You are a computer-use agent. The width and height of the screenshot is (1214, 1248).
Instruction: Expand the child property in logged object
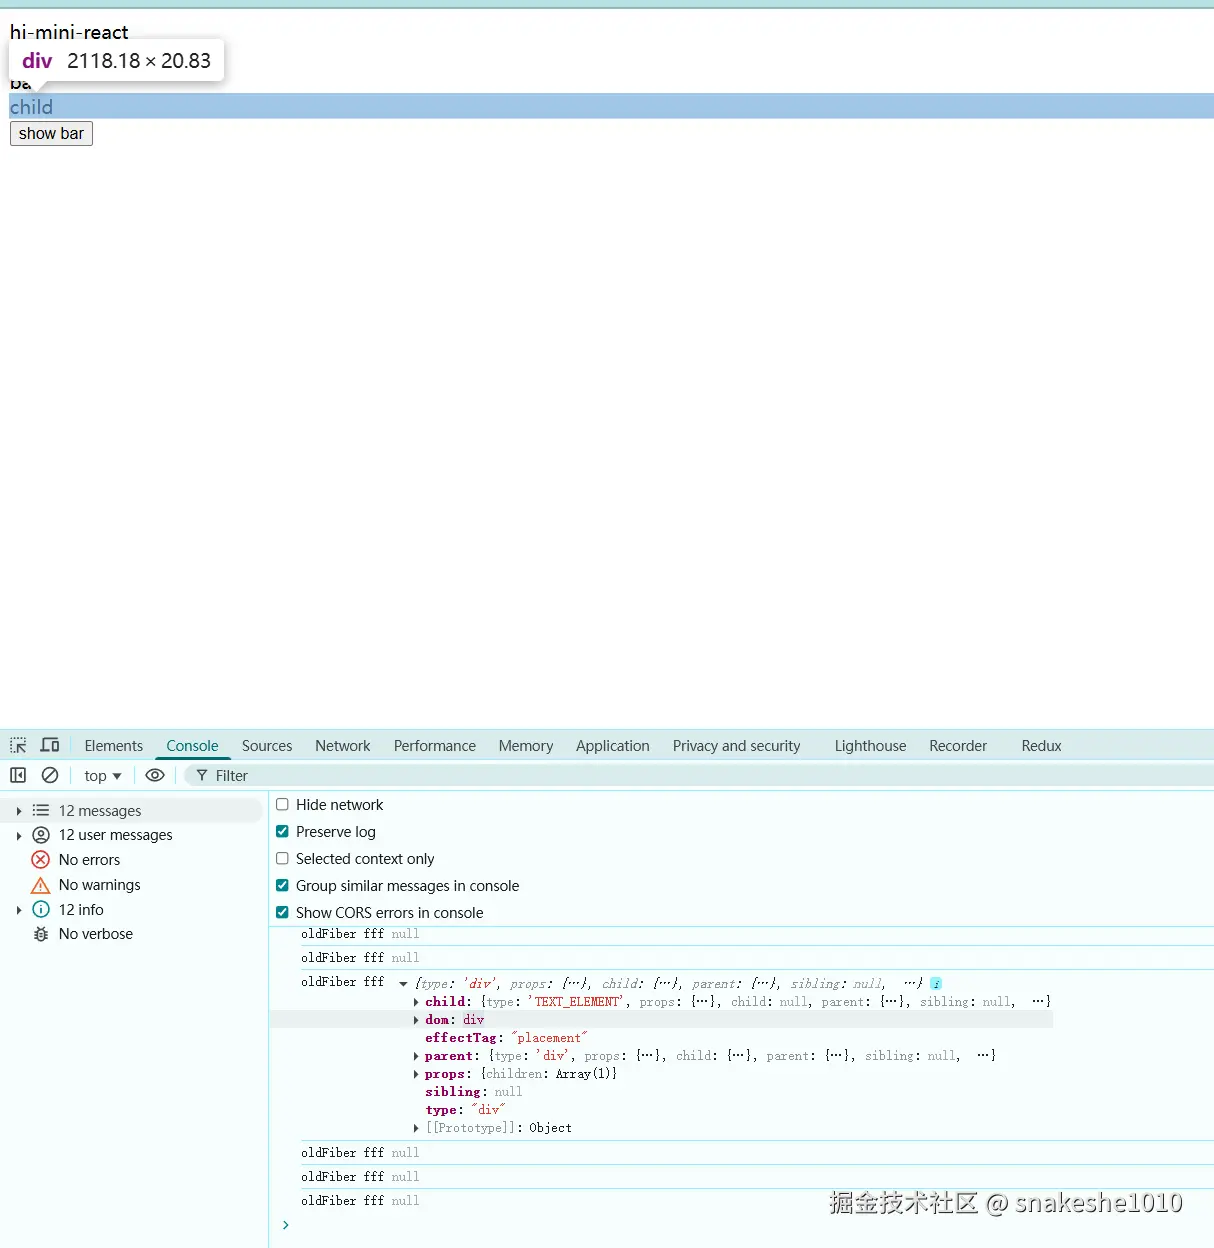416,1002
